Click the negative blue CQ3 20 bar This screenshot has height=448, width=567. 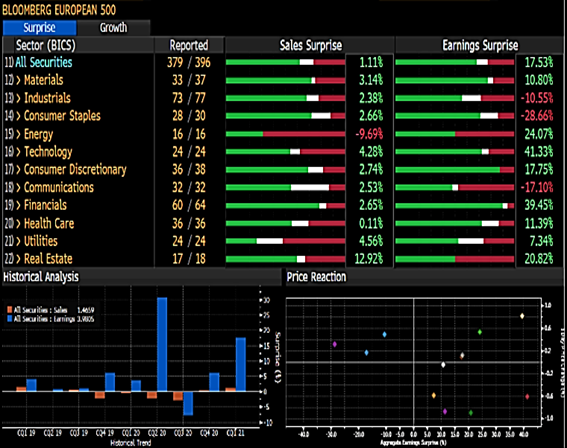pos(188,403)
